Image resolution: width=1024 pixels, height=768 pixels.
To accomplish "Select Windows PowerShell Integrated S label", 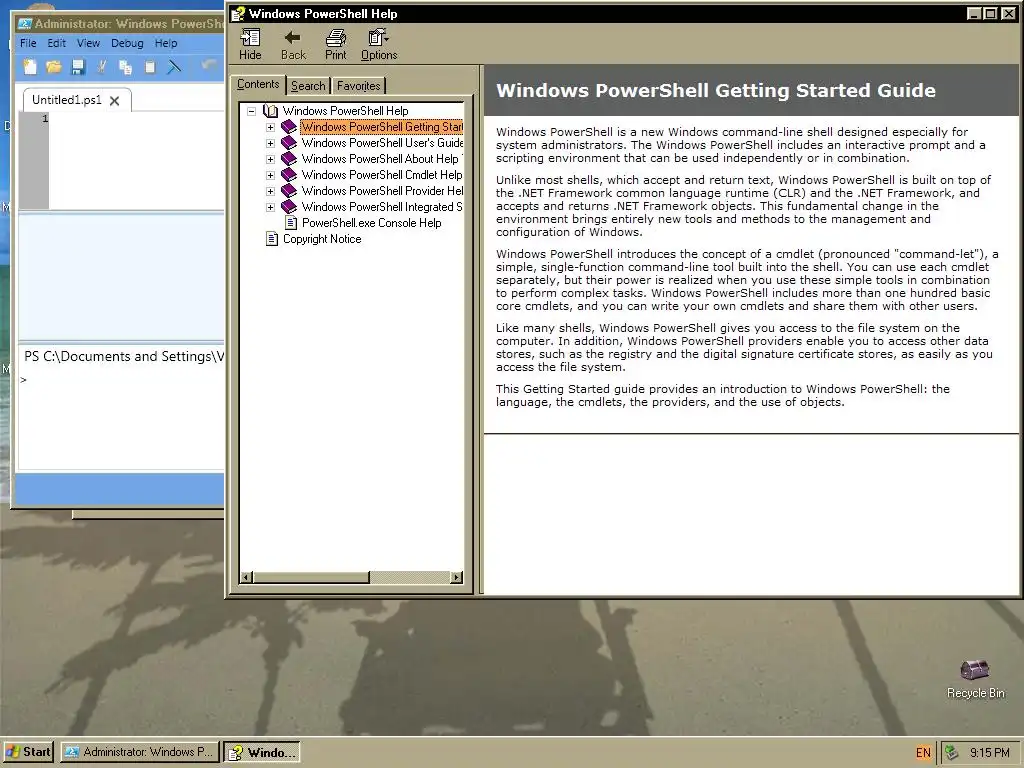I will [382, 207].
